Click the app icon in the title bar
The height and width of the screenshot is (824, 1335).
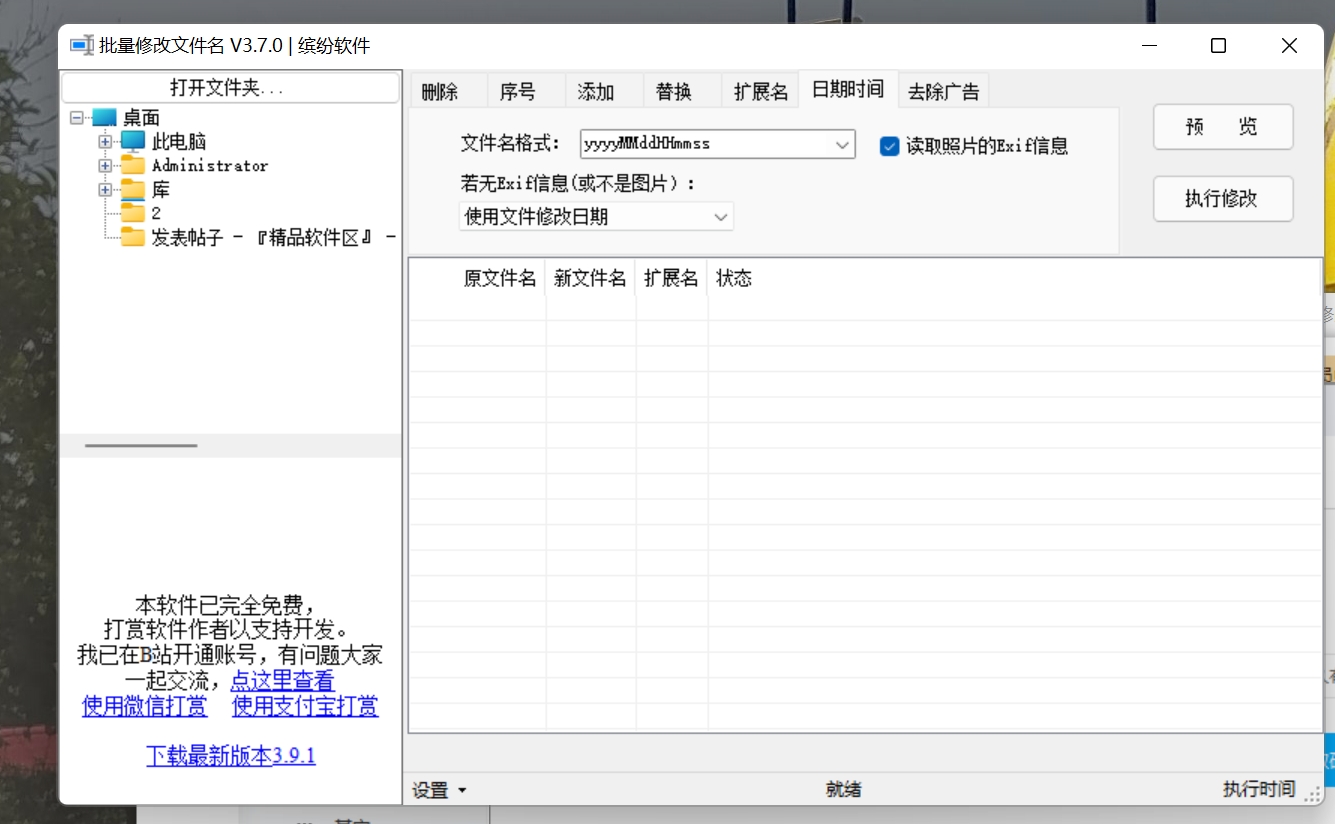pos(81,45)
